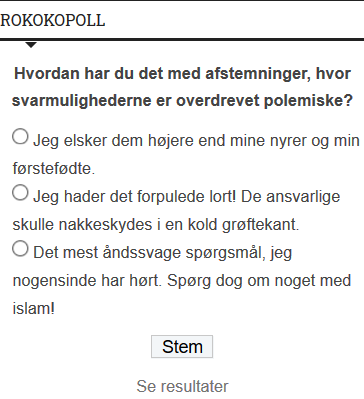Click the phrase "De ansvarlige"

click(290, 196)
